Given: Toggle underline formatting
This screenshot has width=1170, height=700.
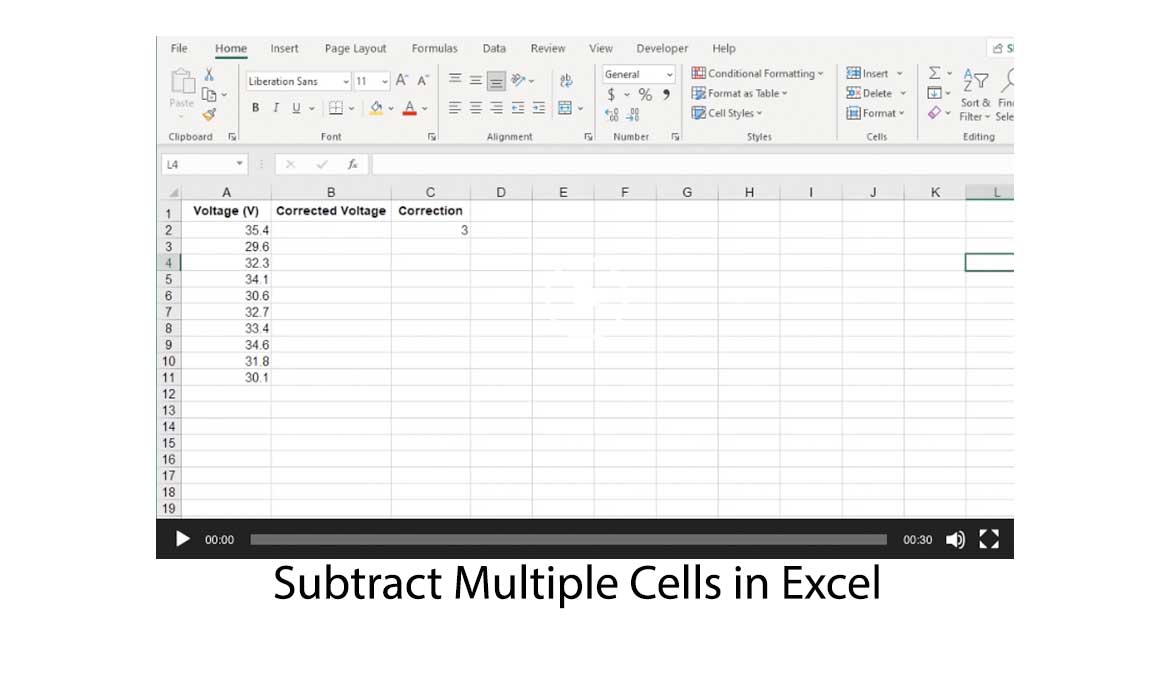Looking at the screenshot, I should pyautogui.click(x=295, y=107).
